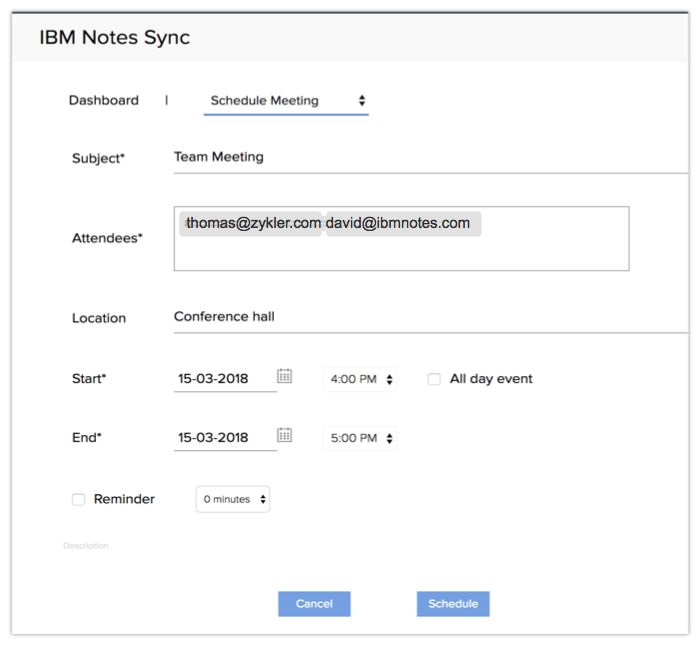700x646 pixels.
Task: Select the david@ibmnotes.com attendee chip
Action: tap(403, 223)
